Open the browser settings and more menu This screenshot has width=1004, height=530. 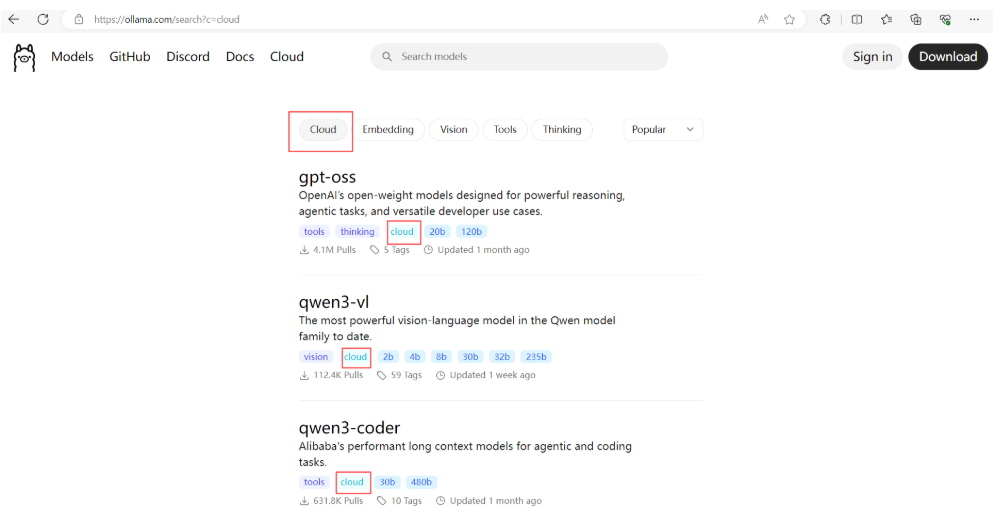[974, 19]
